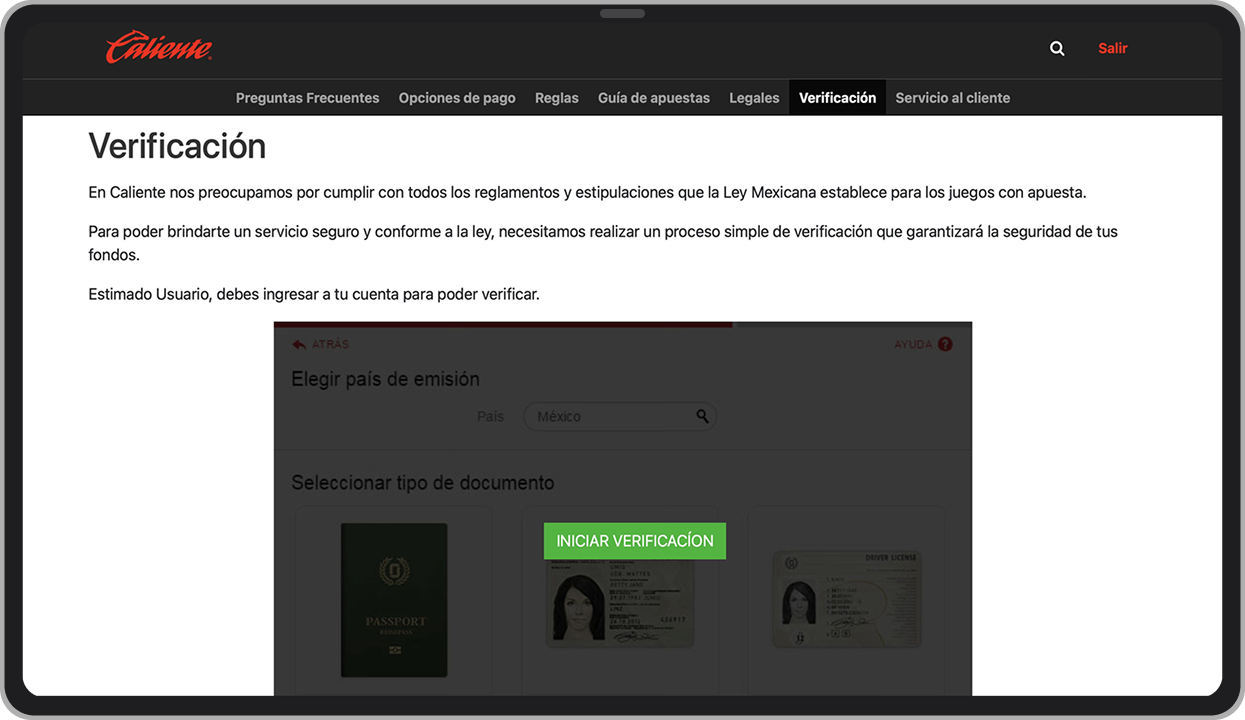1245x720 pixels.
Task: Open the Guía de apuestas page
Action: click(654, 97)
